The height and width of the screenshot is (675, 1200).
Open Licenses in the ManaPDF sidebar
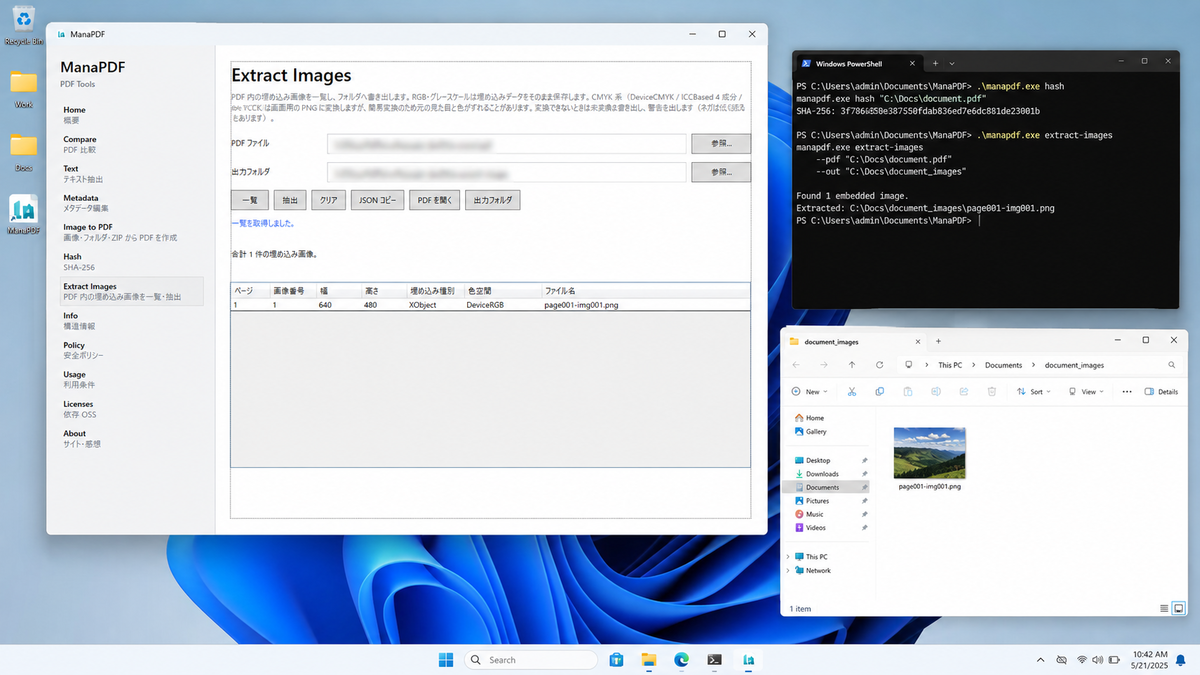click(131, 409)
